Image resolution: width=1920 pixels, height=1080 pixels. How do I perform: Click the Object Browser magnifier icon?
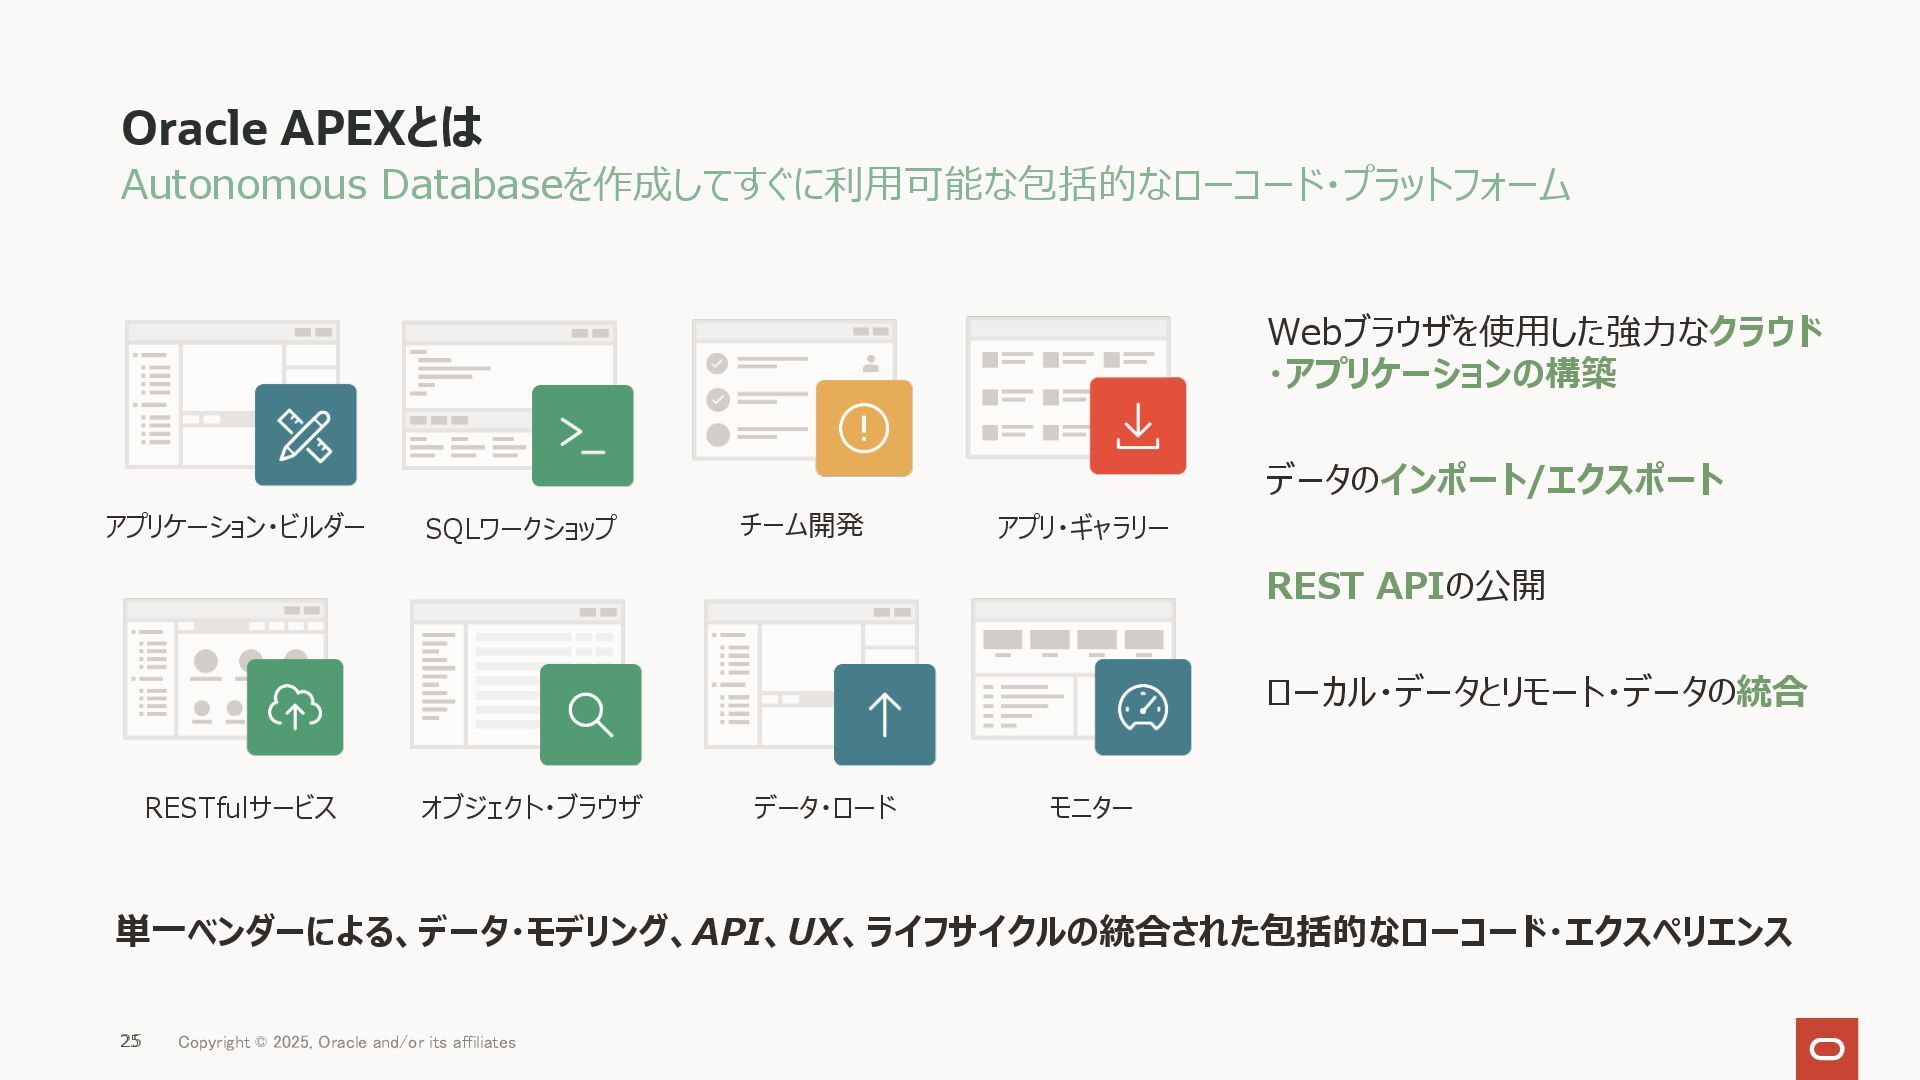click(x=591, y=715)
